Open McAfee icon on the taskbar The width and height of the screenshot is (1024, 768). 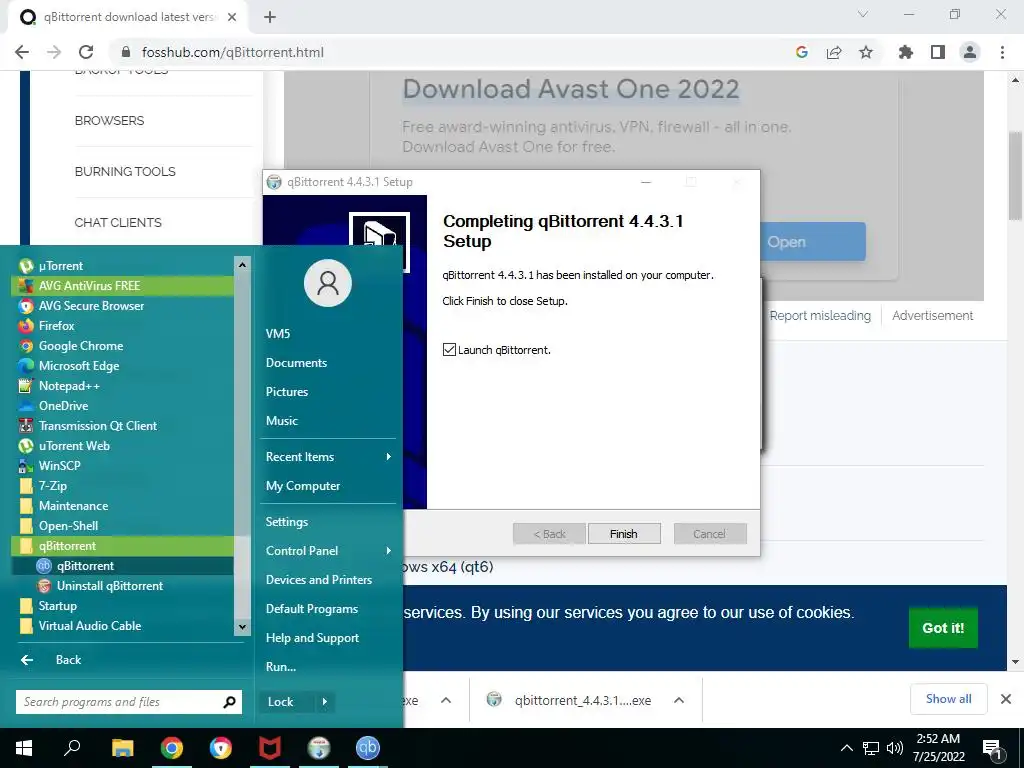(270, 748)
